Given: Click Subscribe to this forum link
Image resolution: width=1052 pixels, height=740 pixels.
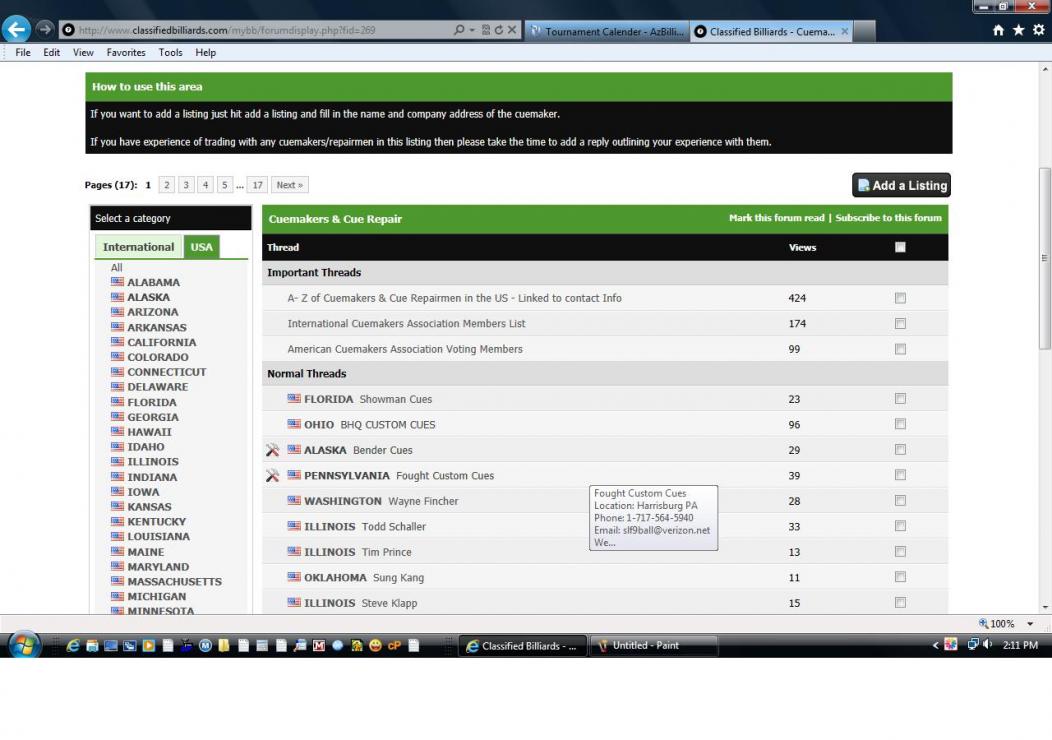Looking at the screenshot, I should pos(888,218).
